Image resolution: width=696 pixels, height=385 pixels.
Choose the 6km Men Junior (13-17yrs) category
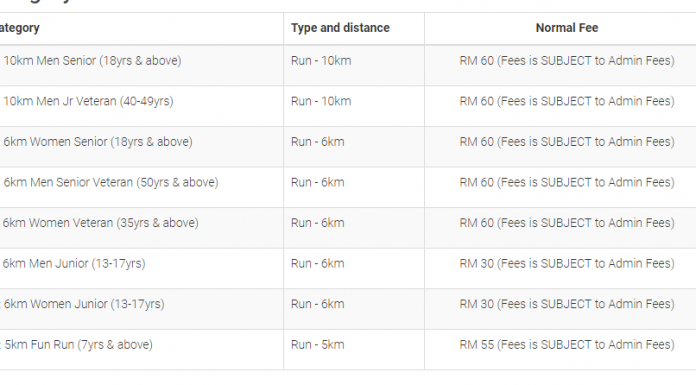(74, 264)
